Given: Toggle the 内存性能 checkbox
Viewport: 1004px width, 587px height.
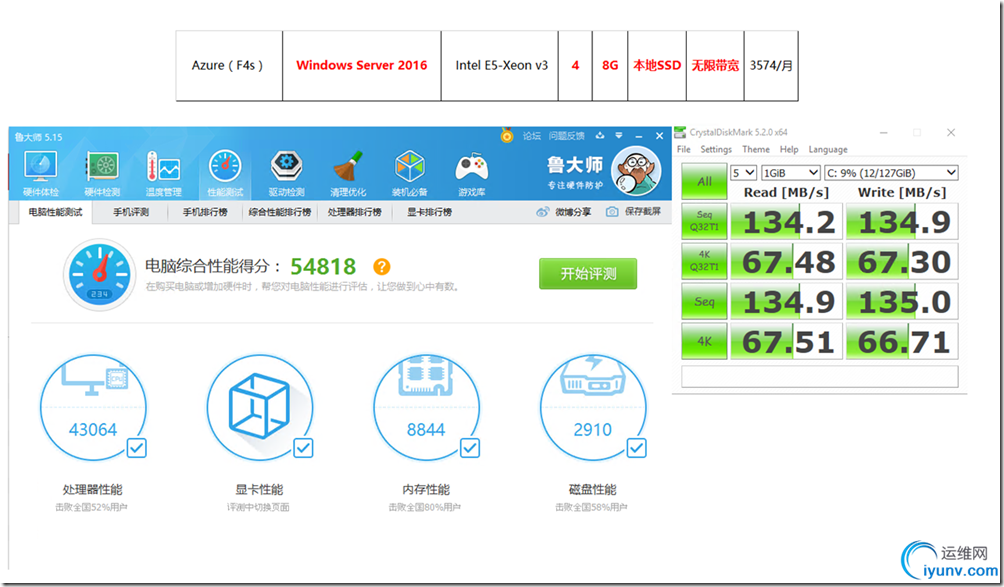Looking at the screenshot, I should pos(470,447).
